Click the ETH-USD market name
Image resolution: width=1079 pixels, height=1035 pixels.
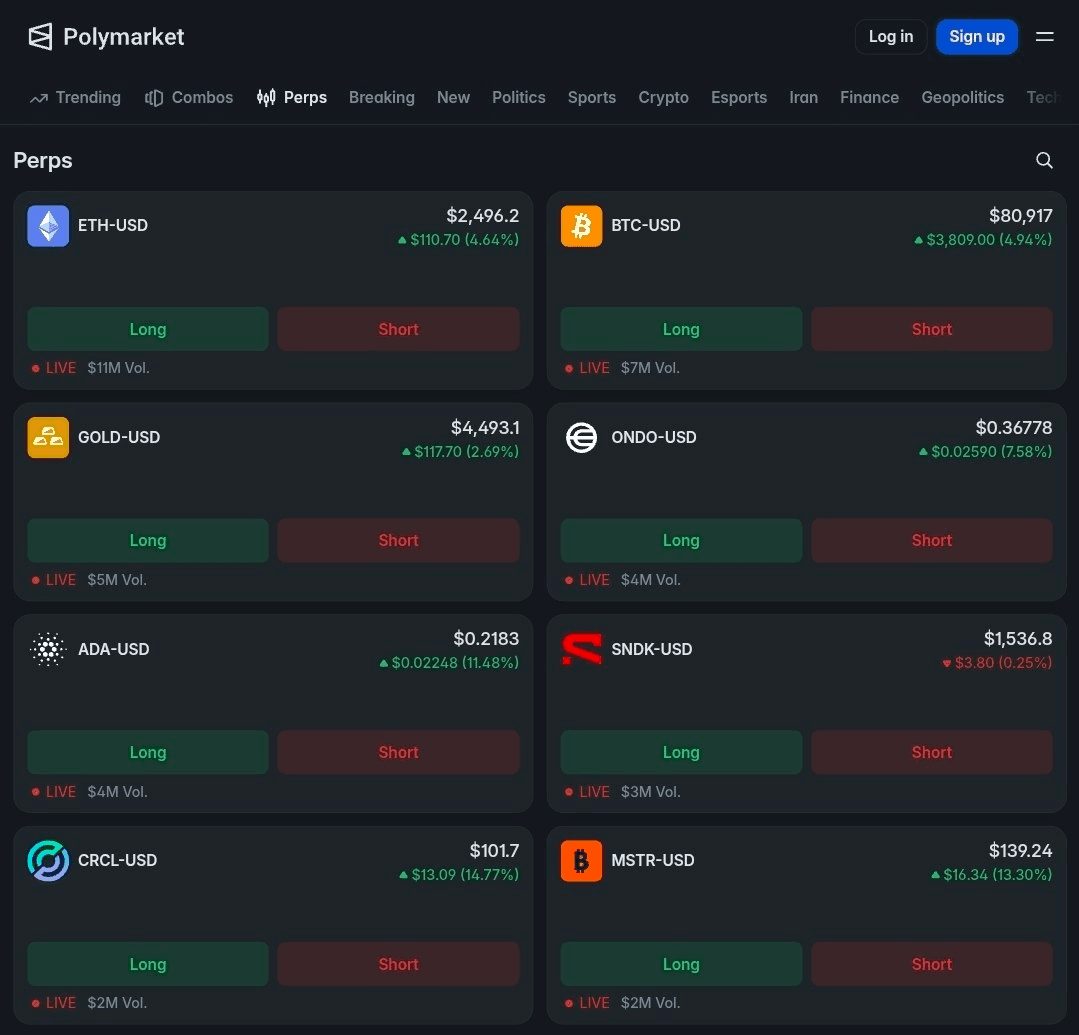pyautogui.click(x=113, y=226)
